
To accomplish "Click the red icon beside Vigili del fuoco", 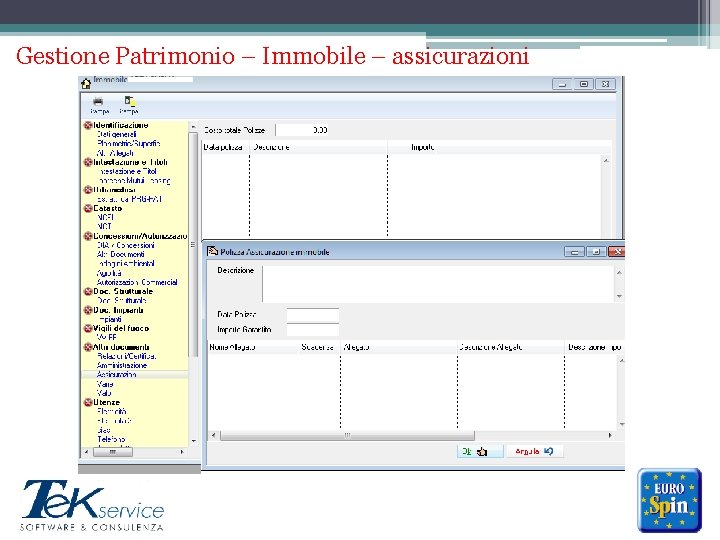I will click(x=88, y=328).
